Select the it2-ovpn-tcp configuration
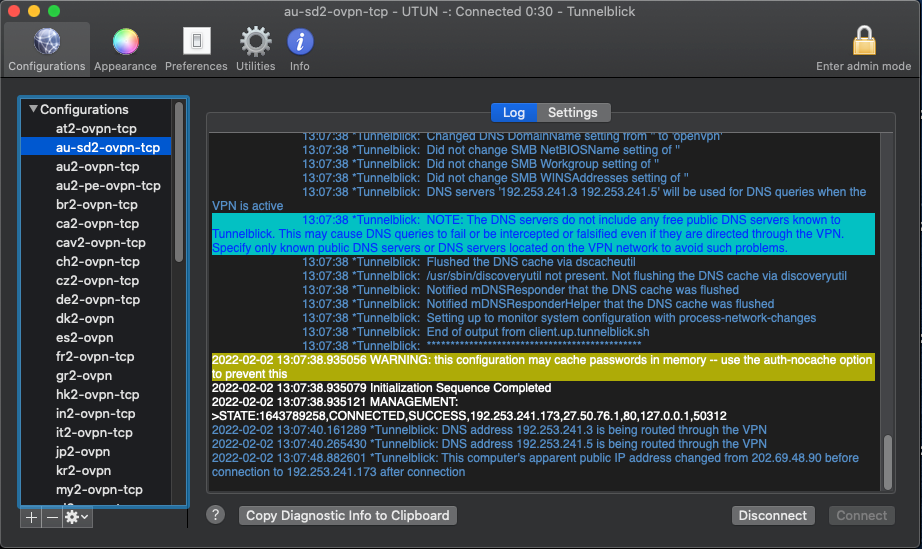922x549 pixels. pyautogui.click(x=96, y=433)
